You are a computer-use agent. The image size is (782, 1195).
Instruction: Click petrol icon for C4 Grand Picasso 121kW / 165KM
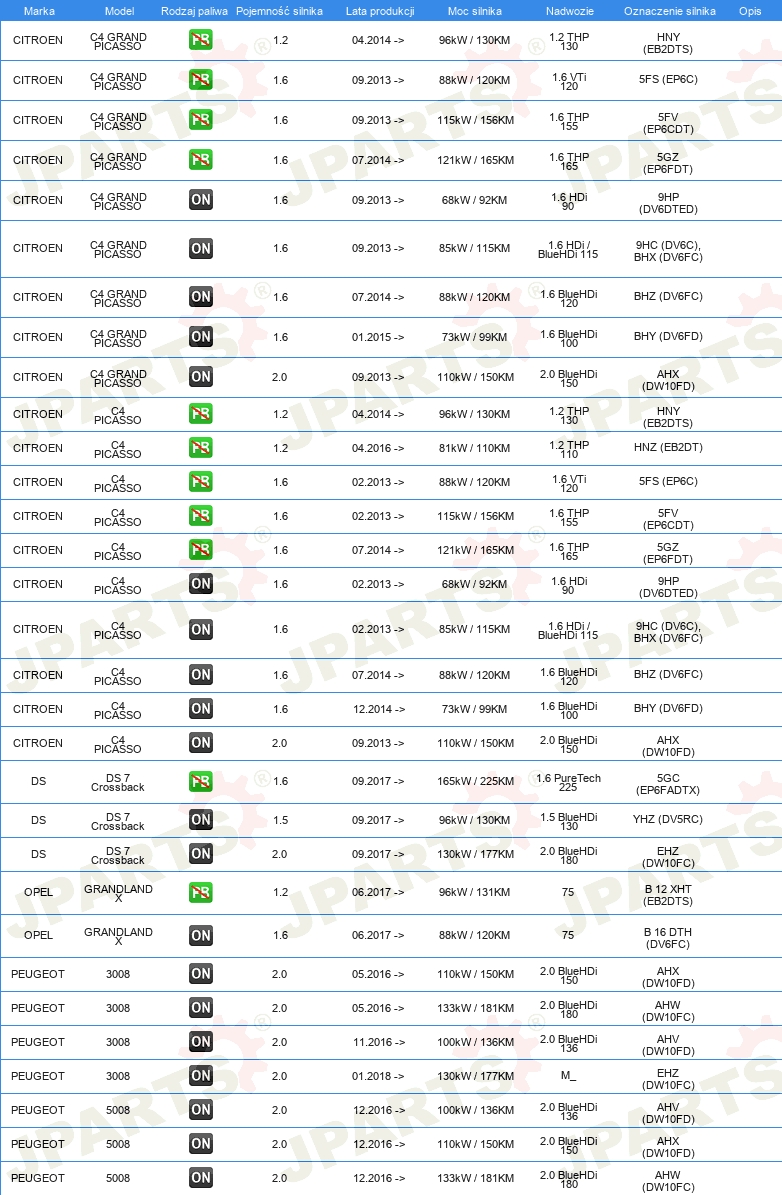click(200, 160)
